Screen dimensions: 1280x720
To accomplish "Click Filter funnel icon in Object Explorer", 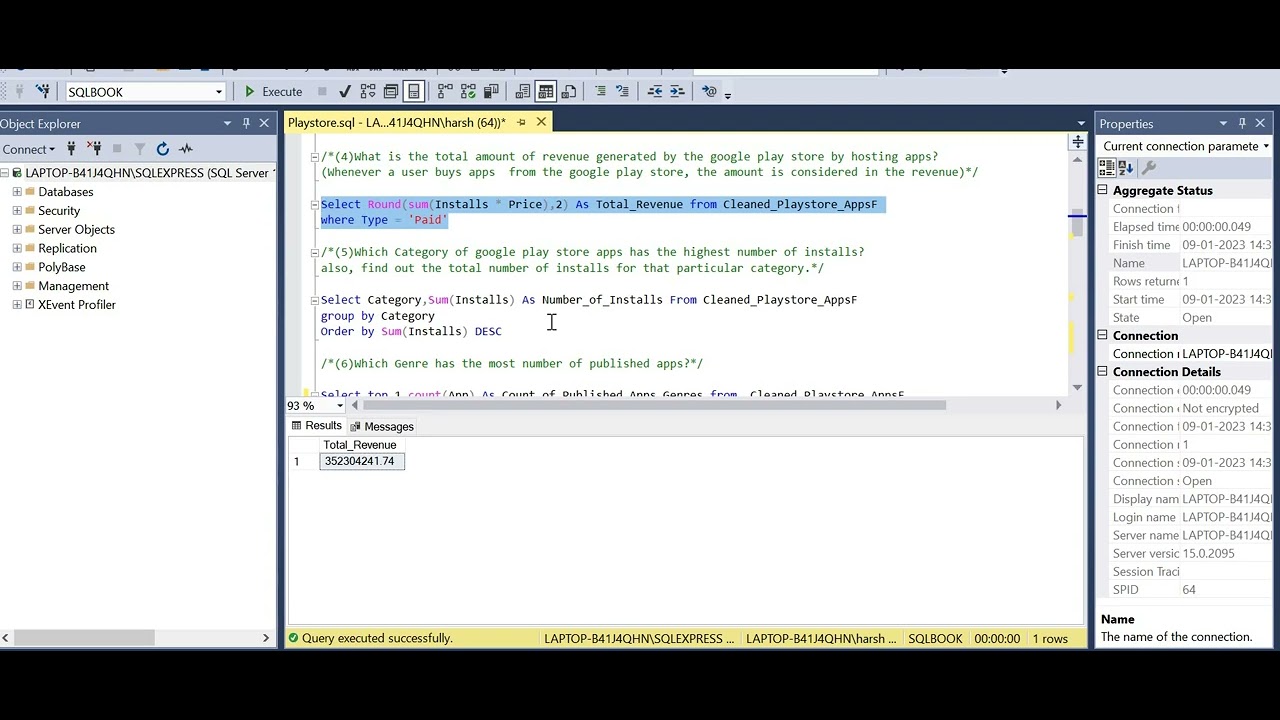I will click(139, 149).
